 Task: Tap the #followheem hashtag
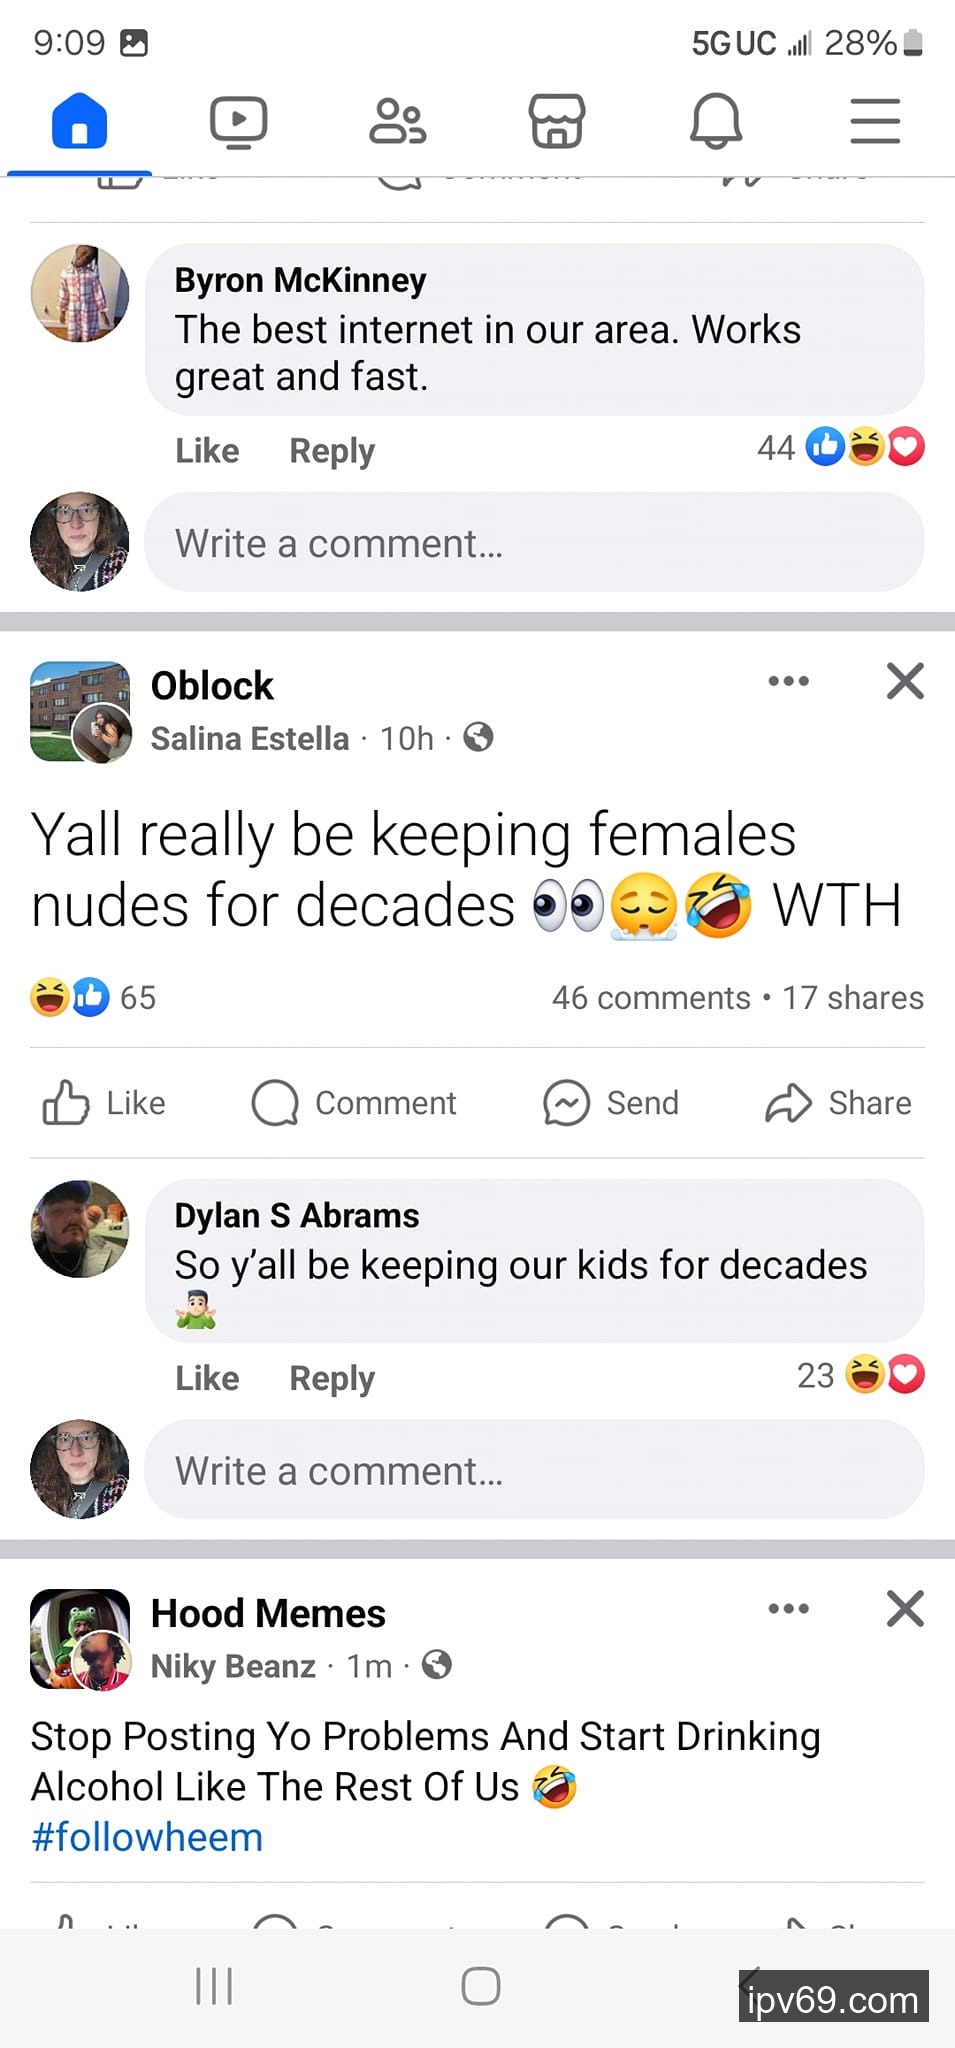click(x=147, y=1837)
